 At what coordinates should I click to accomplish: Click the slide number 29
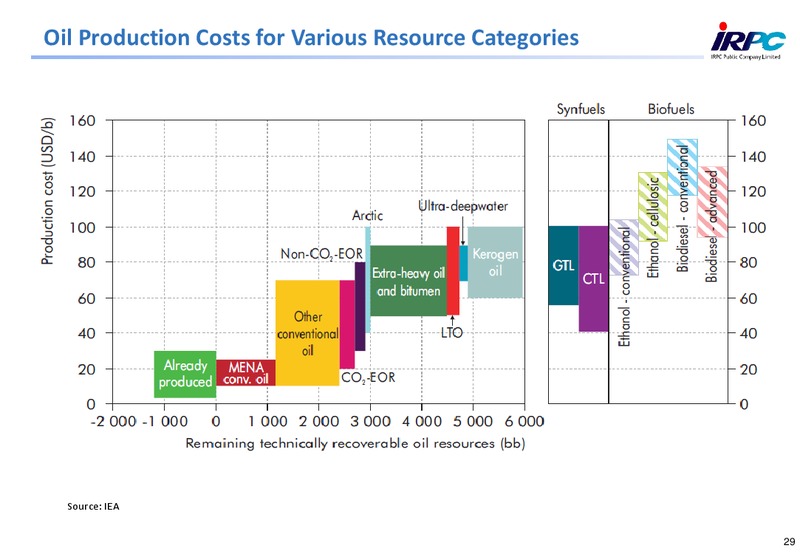tap(789, 542)
